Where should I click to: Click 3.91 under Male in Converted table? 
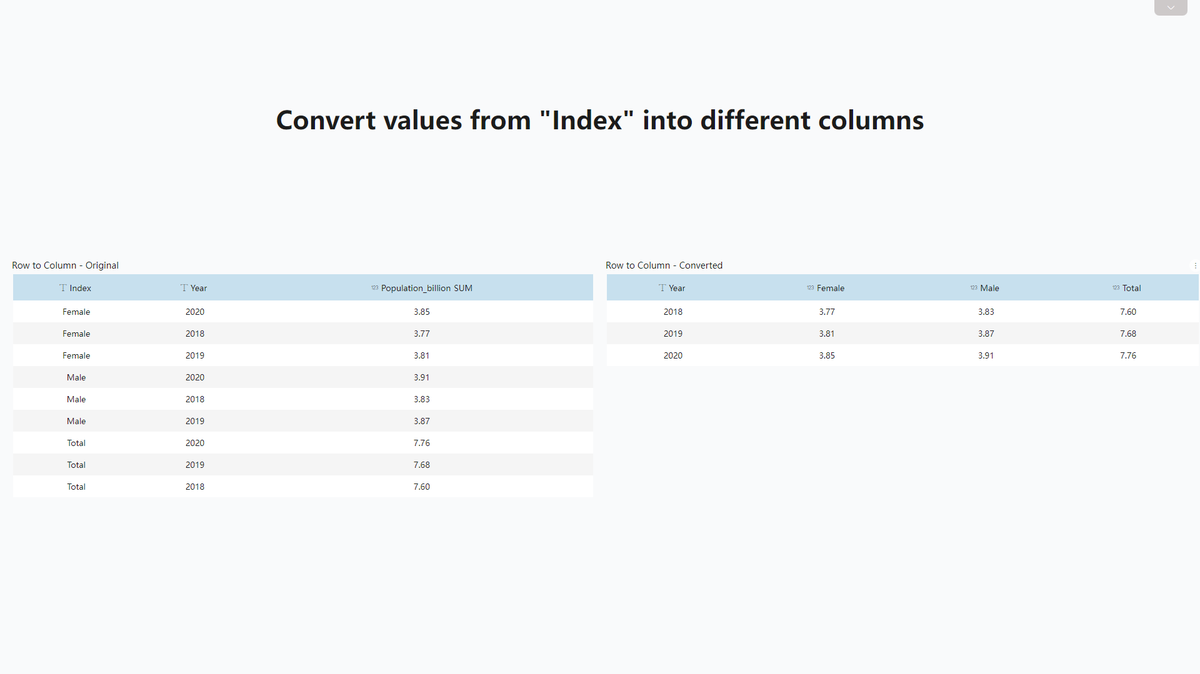986,356
